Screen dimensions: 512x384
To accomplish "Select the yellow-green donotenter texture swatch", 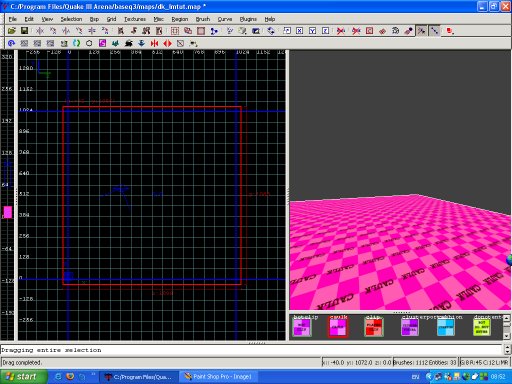I will [482, 327].
